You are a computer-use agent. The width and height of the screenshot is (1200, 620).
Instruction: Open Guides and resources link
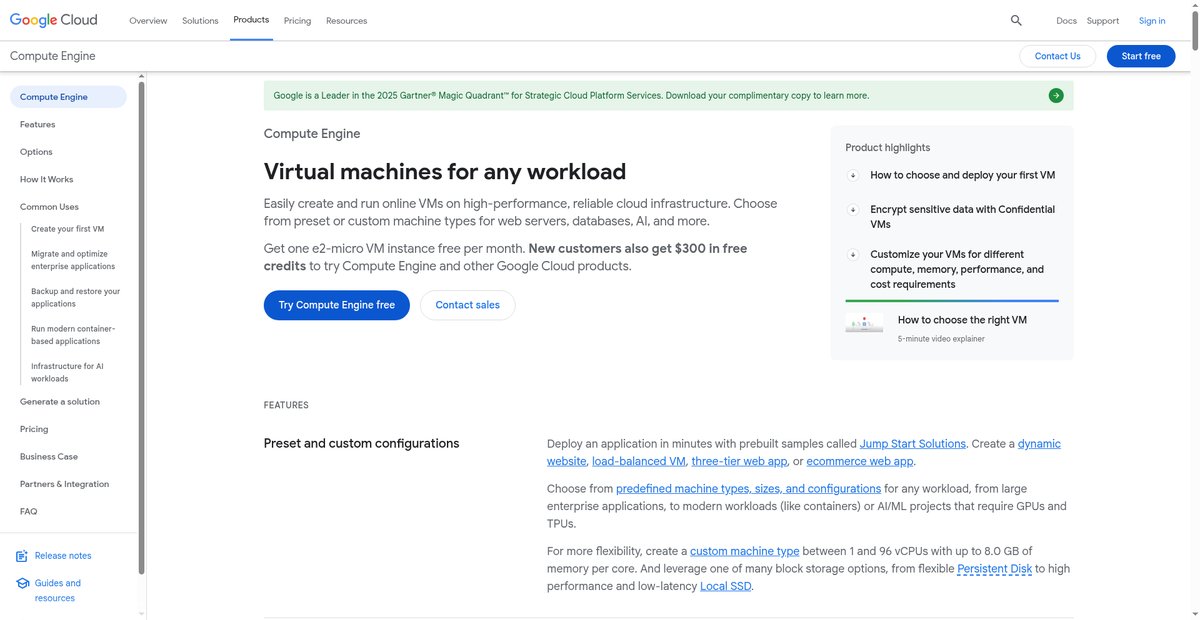click(58, 590)
